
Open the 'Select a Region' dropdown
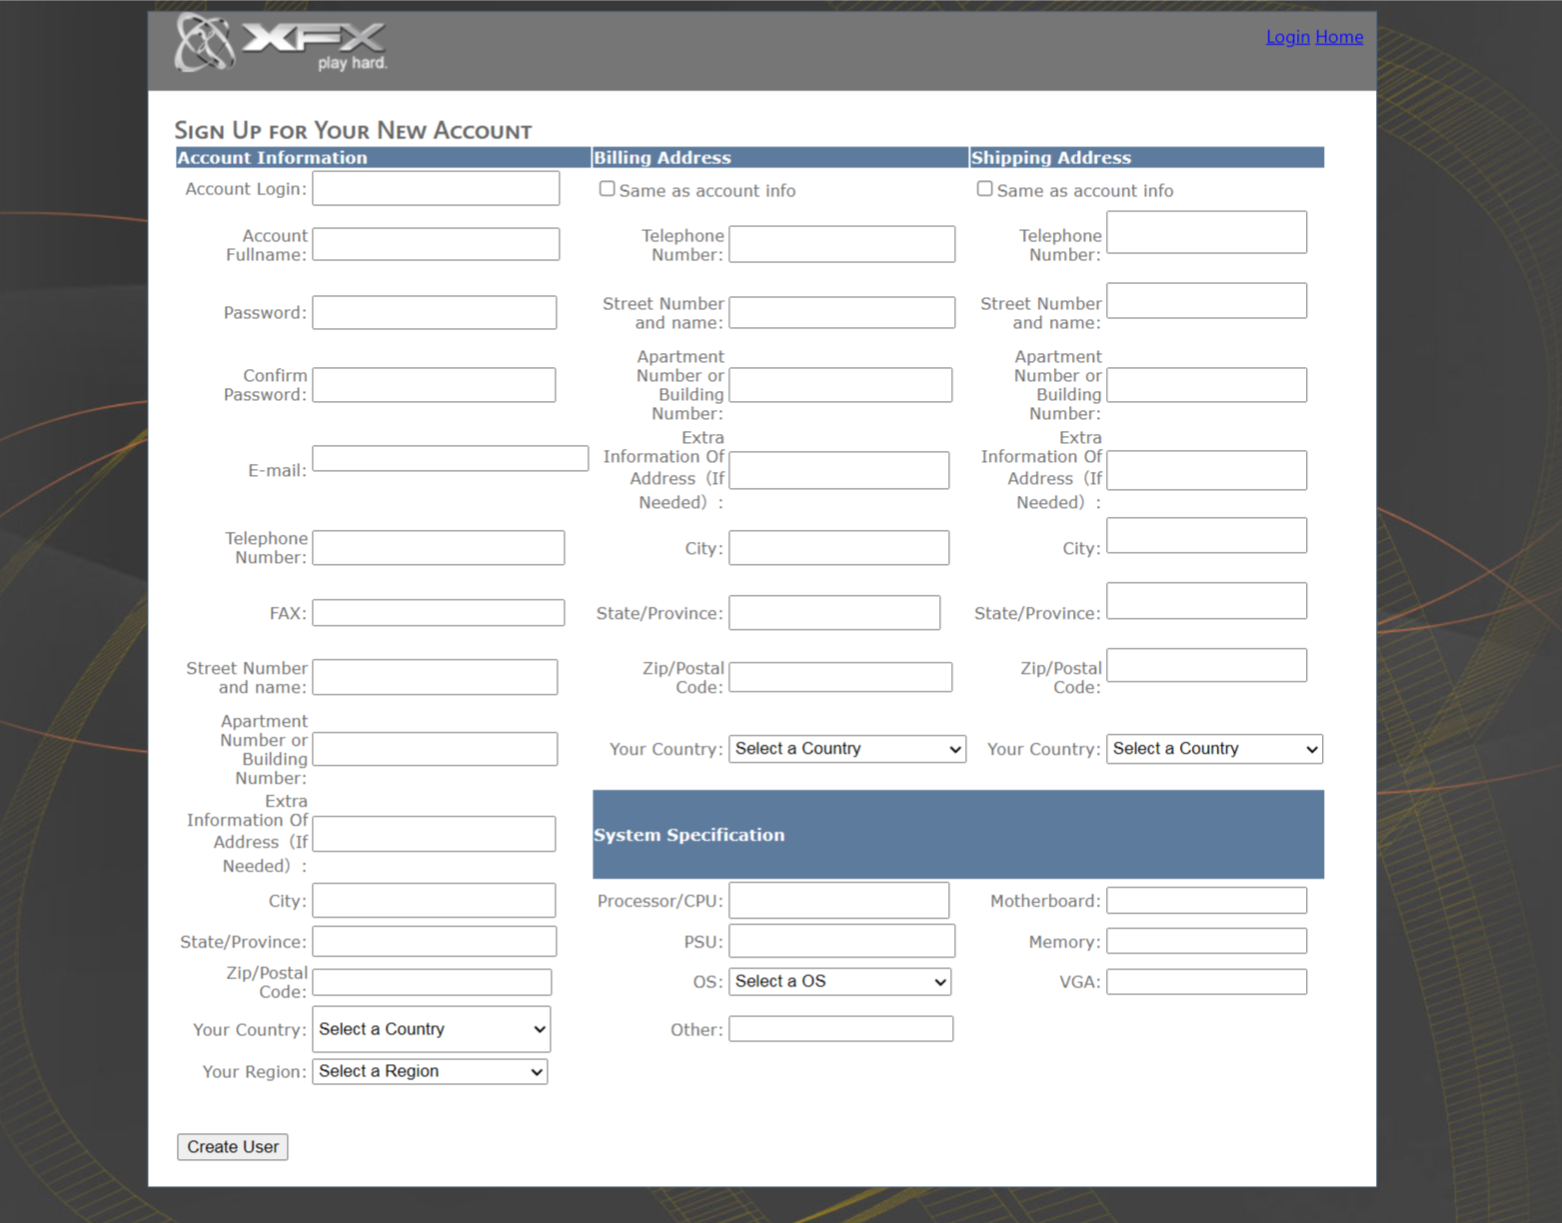430,1072
